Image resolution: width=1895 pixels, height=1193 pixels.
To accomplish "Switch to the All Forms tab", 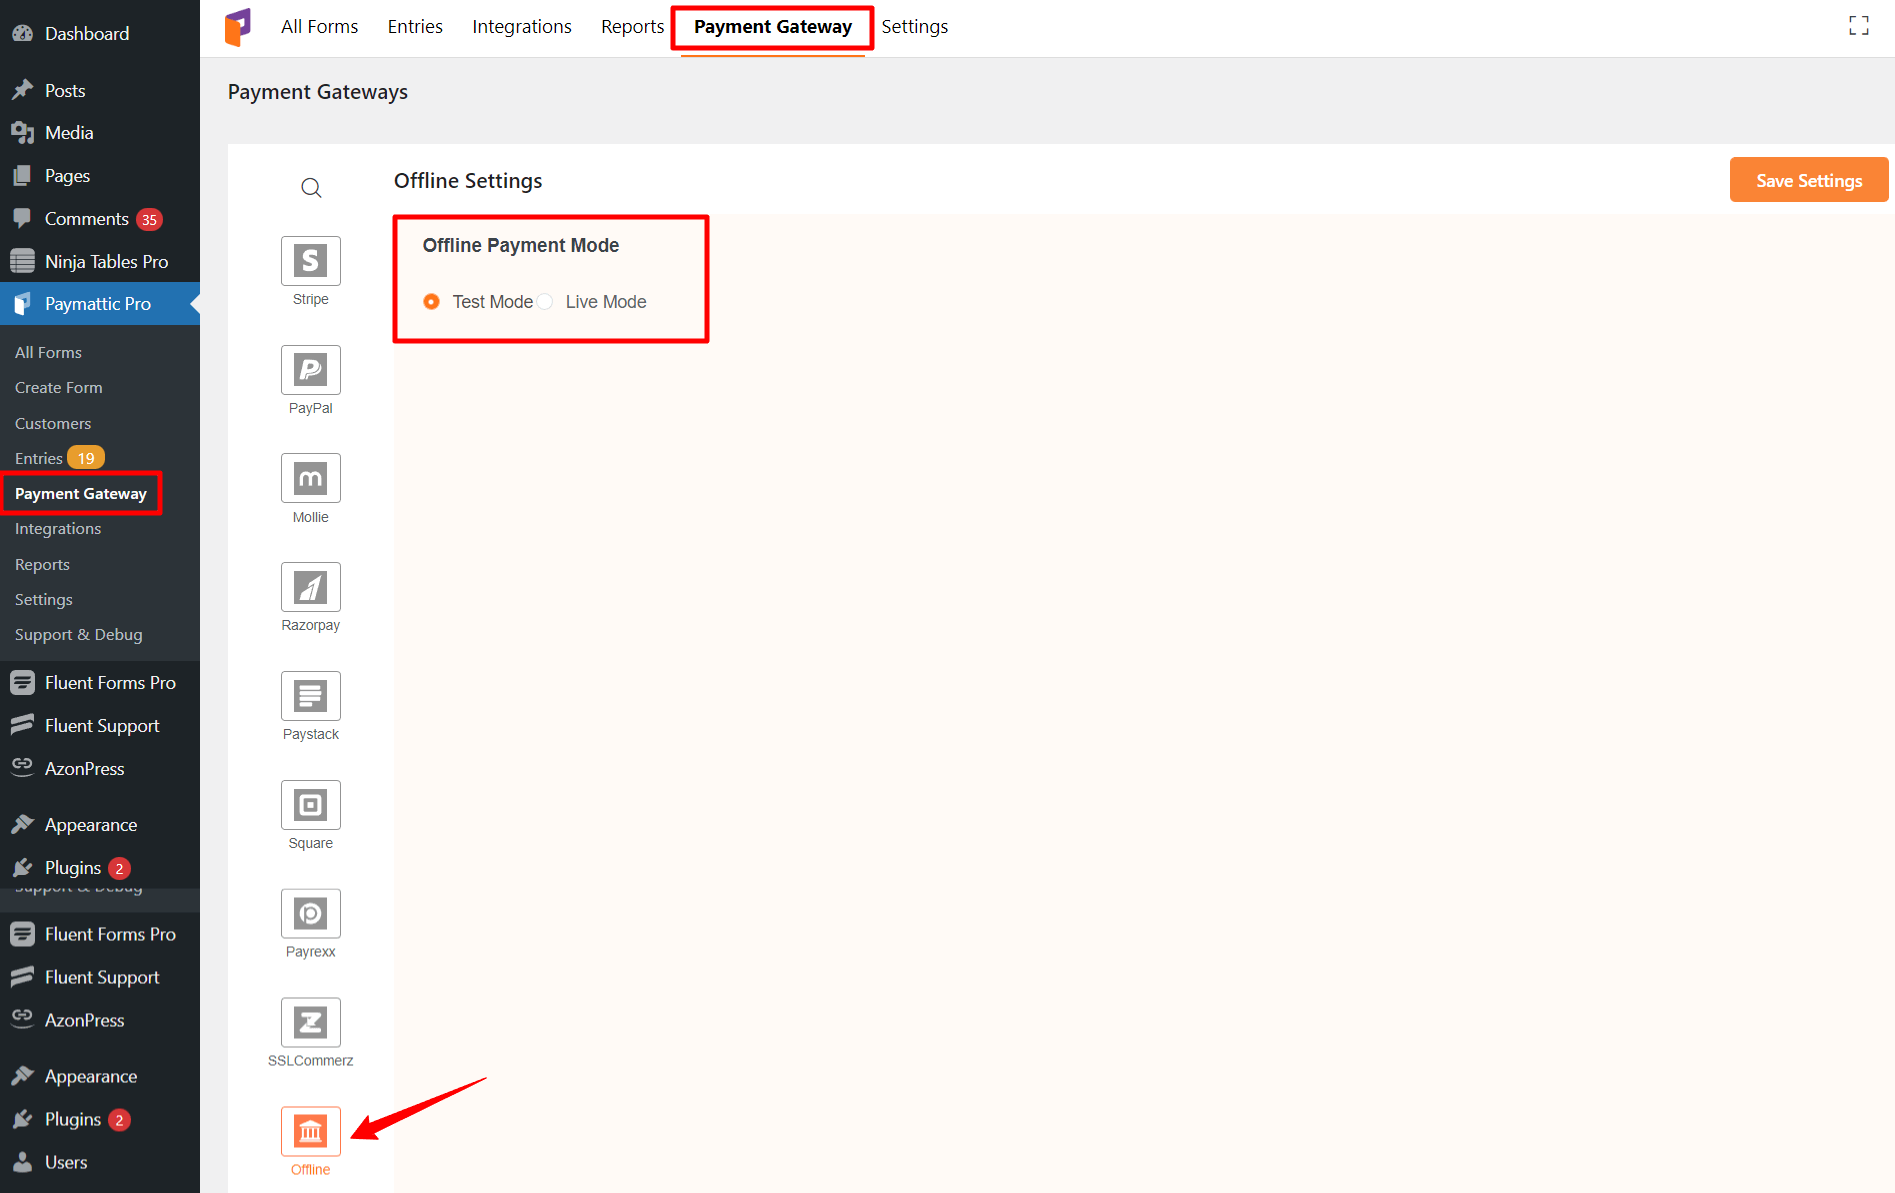I will pyautogui.click(x=319, y=27).
